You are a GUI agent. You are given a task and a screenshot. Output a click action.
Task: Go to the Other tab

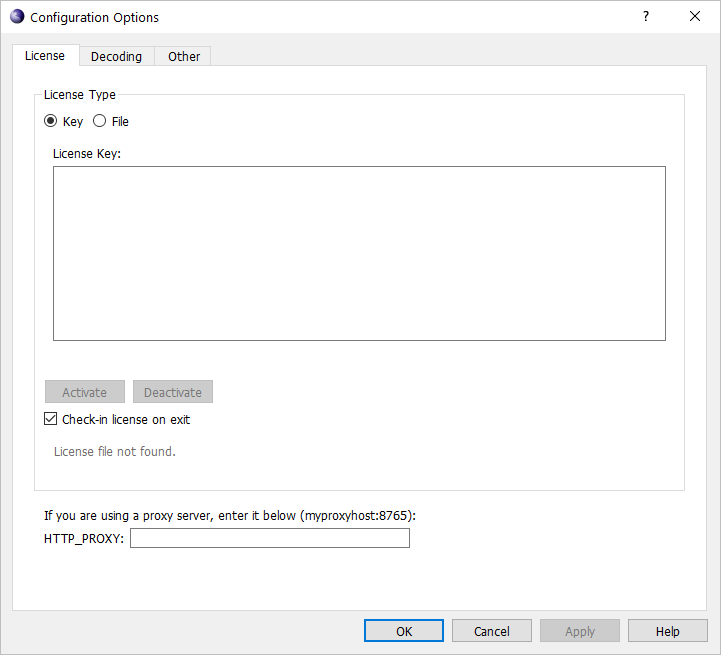click(184, 57)
